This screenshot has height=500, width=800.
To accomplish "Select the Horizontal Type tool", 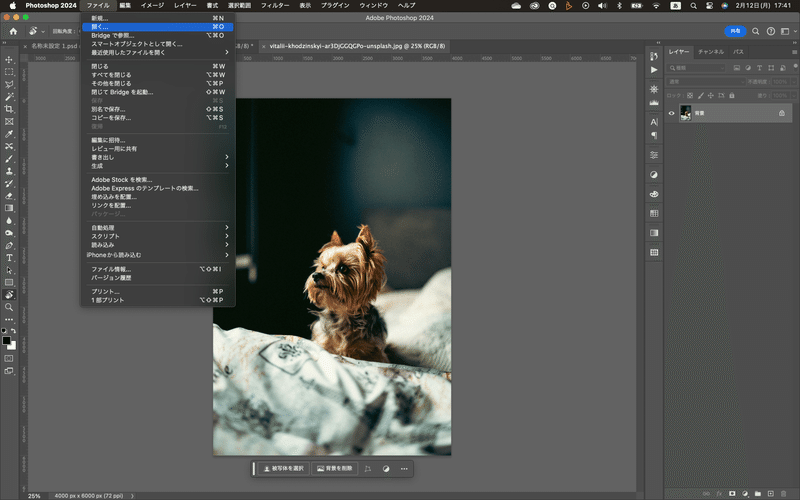I will click(x=9, y=258).
